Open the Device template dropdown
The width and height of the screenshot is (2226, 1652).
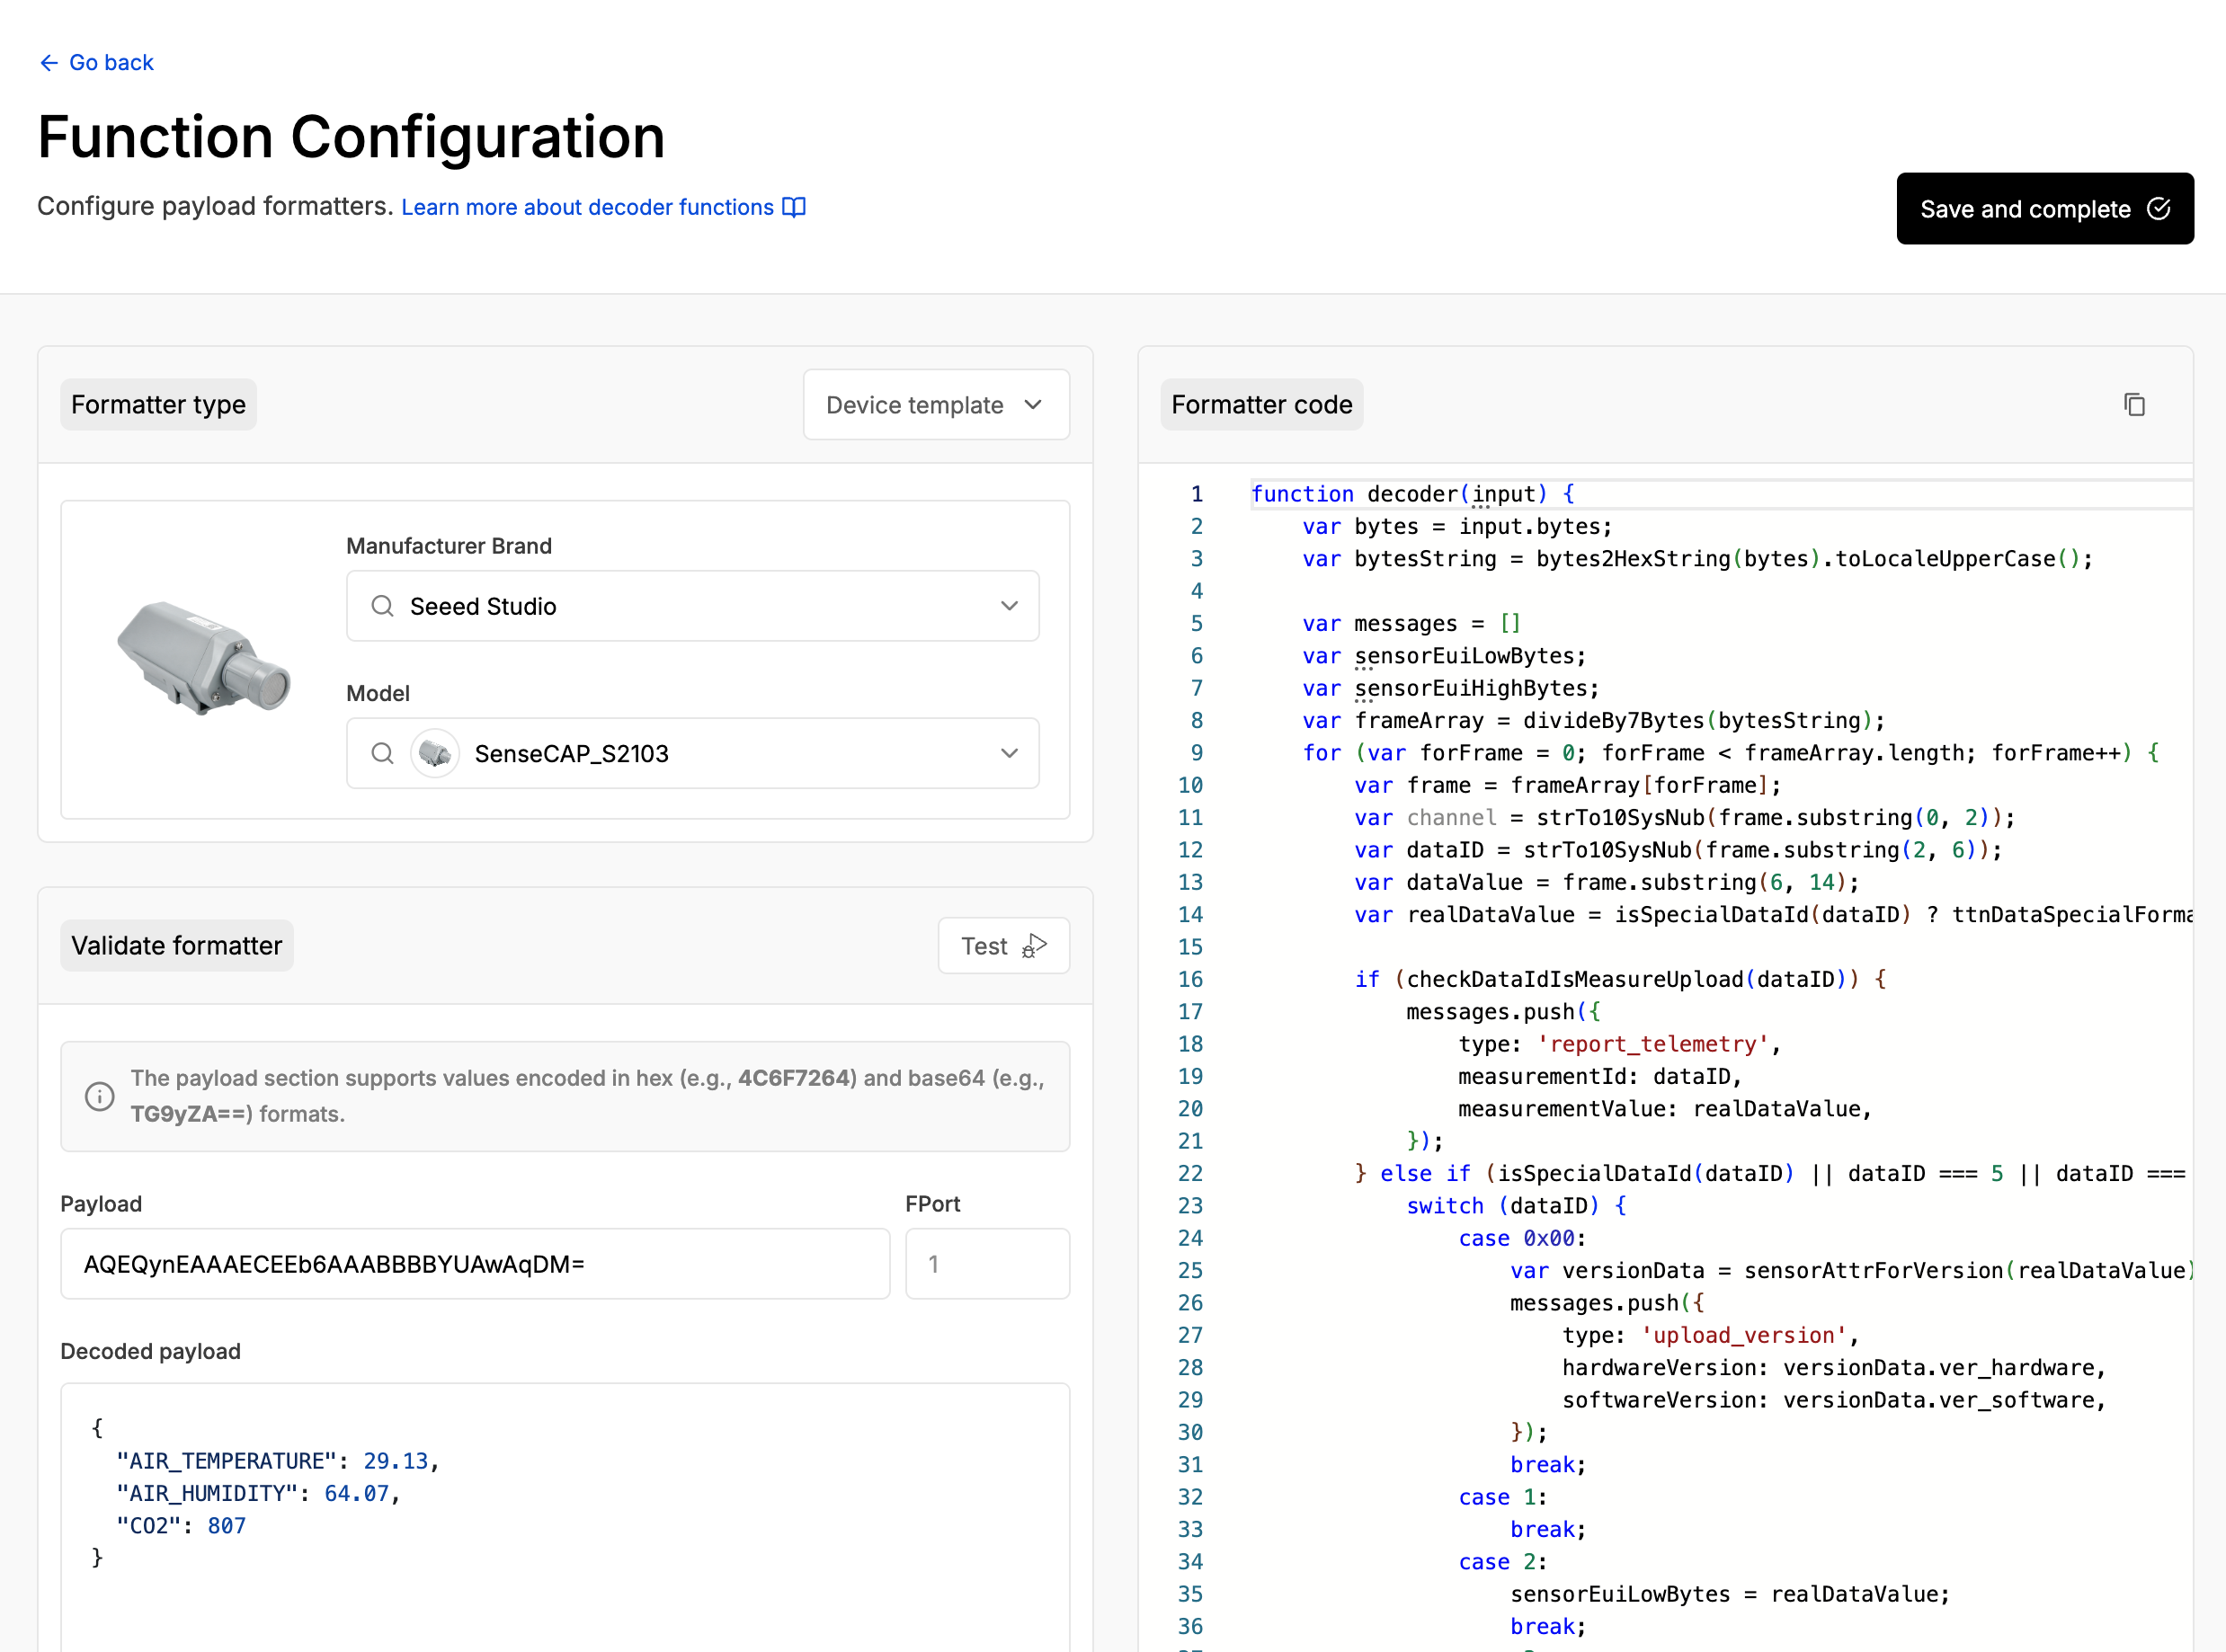click(935, 405)
